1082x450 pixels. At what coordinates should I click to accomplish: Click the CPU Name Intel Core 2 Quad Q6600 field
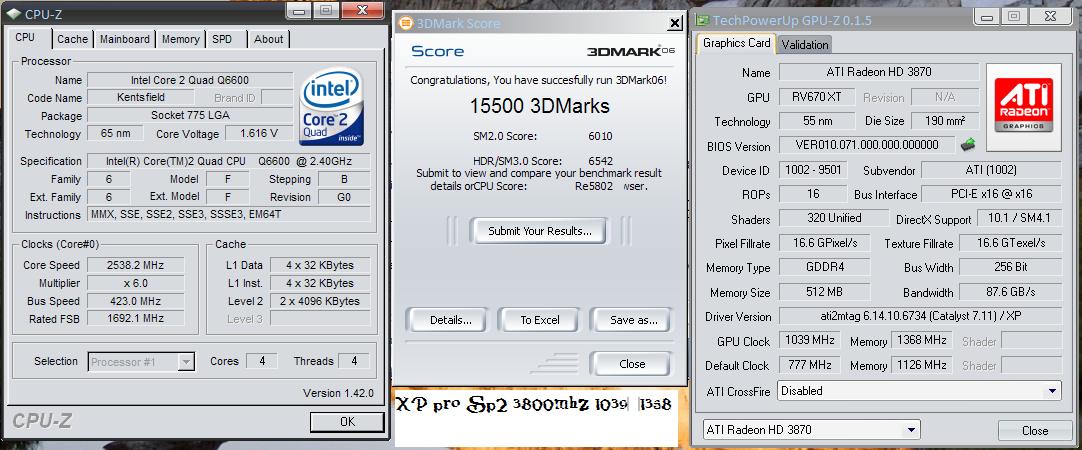click(190, 79)
